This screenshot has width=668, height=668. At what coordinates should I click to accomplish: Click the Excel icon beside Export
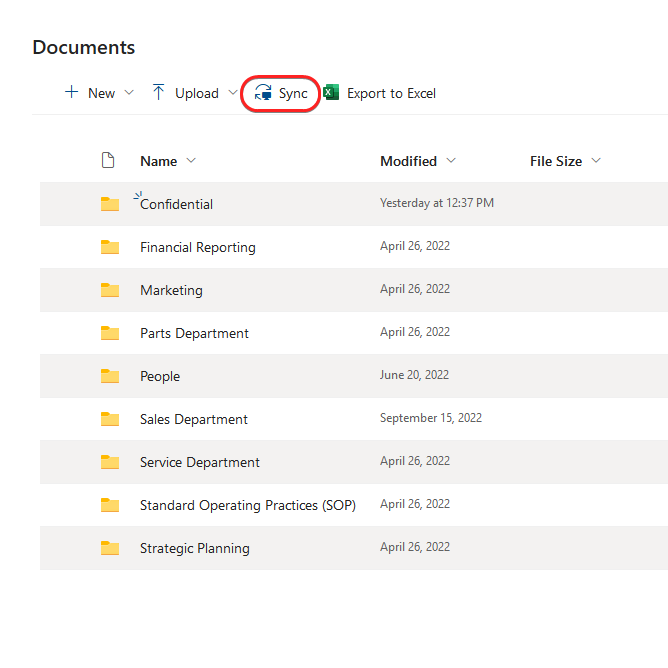click(331, 93)
